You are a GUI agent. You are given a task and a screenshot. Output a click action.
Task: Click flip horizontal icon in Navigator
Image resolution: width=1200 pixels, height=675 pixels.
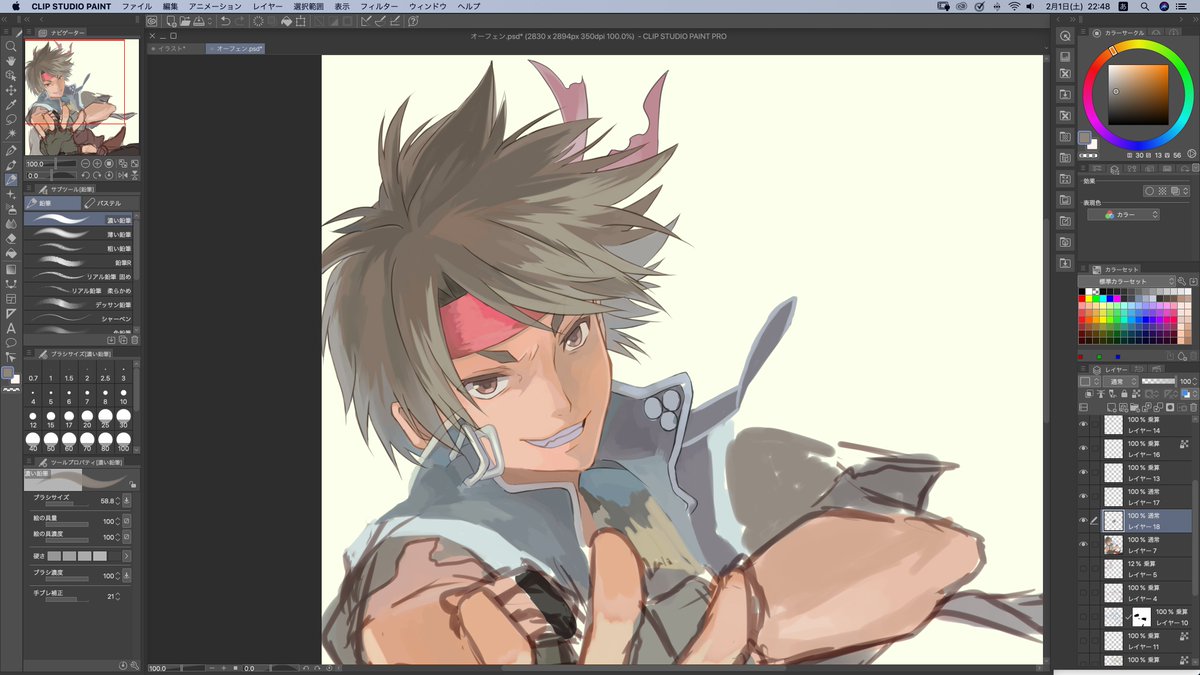(122, 176)
